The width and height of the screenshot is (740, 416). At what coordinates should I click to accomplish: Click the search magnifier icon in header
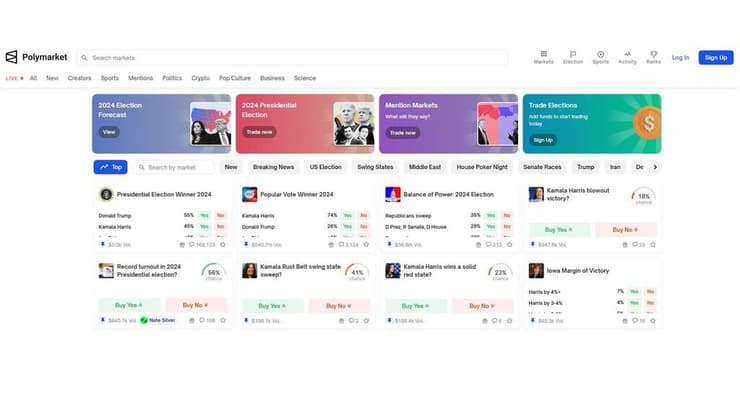tap(84, 58)
